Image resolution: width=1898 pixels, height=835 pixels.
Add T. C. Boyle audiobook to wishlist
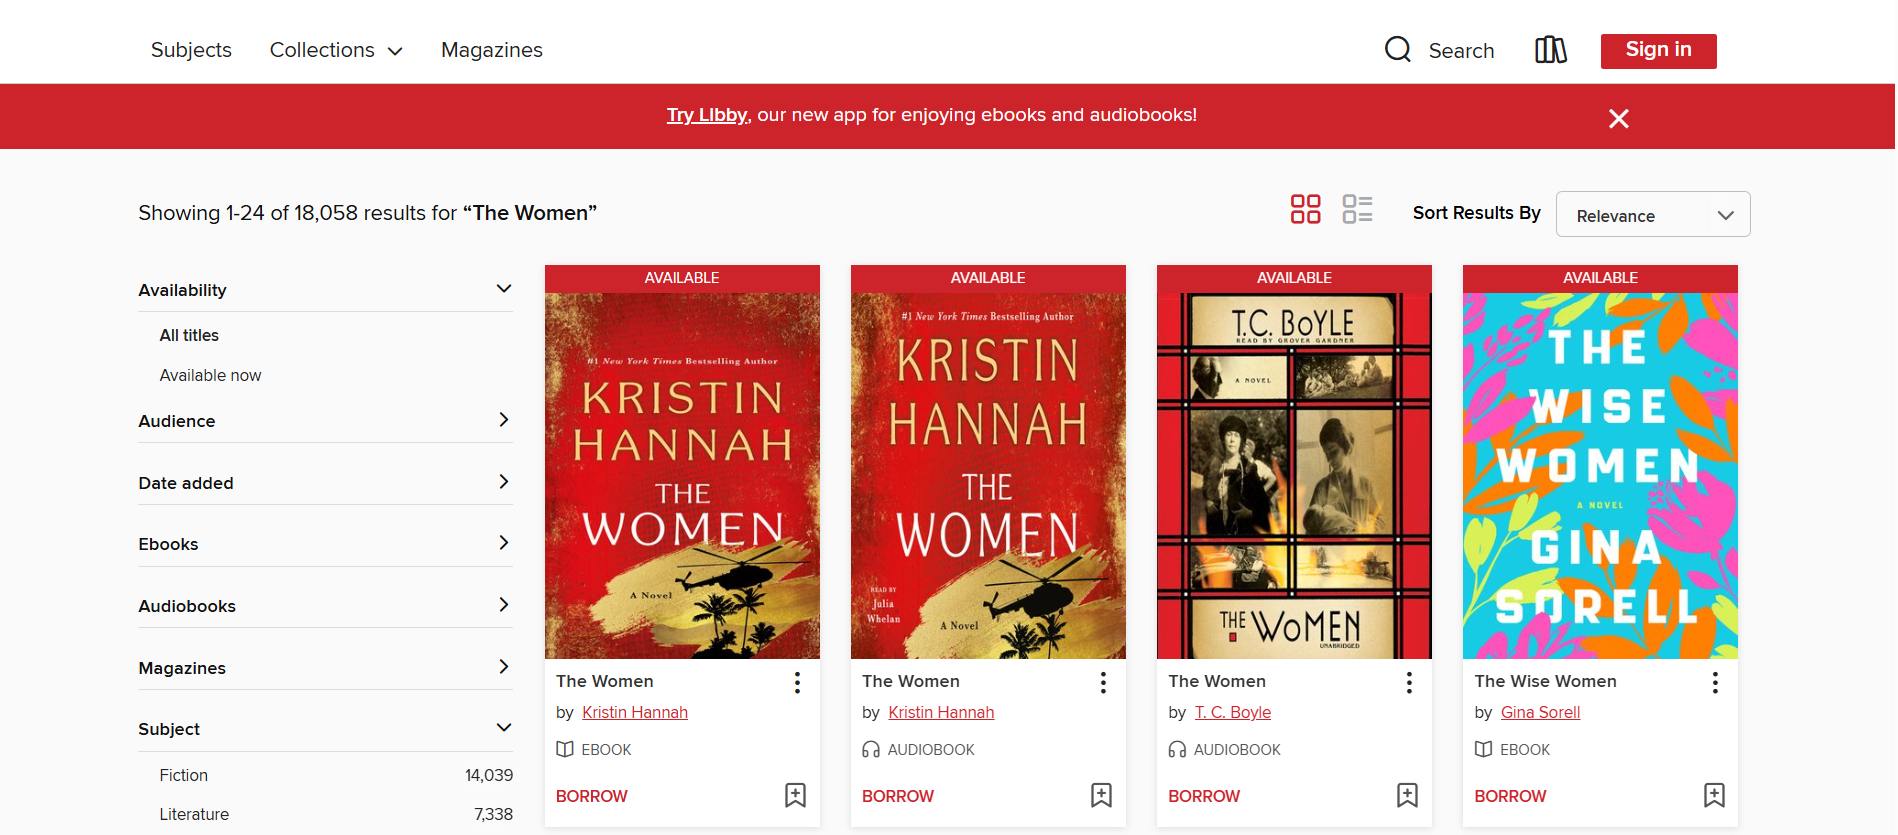pyautogui.click(x=1407, y=795)
